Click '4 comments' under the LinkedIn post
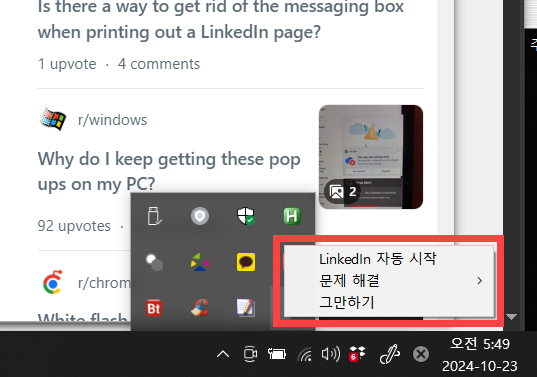Screen dimensions: 537x377 159,64
